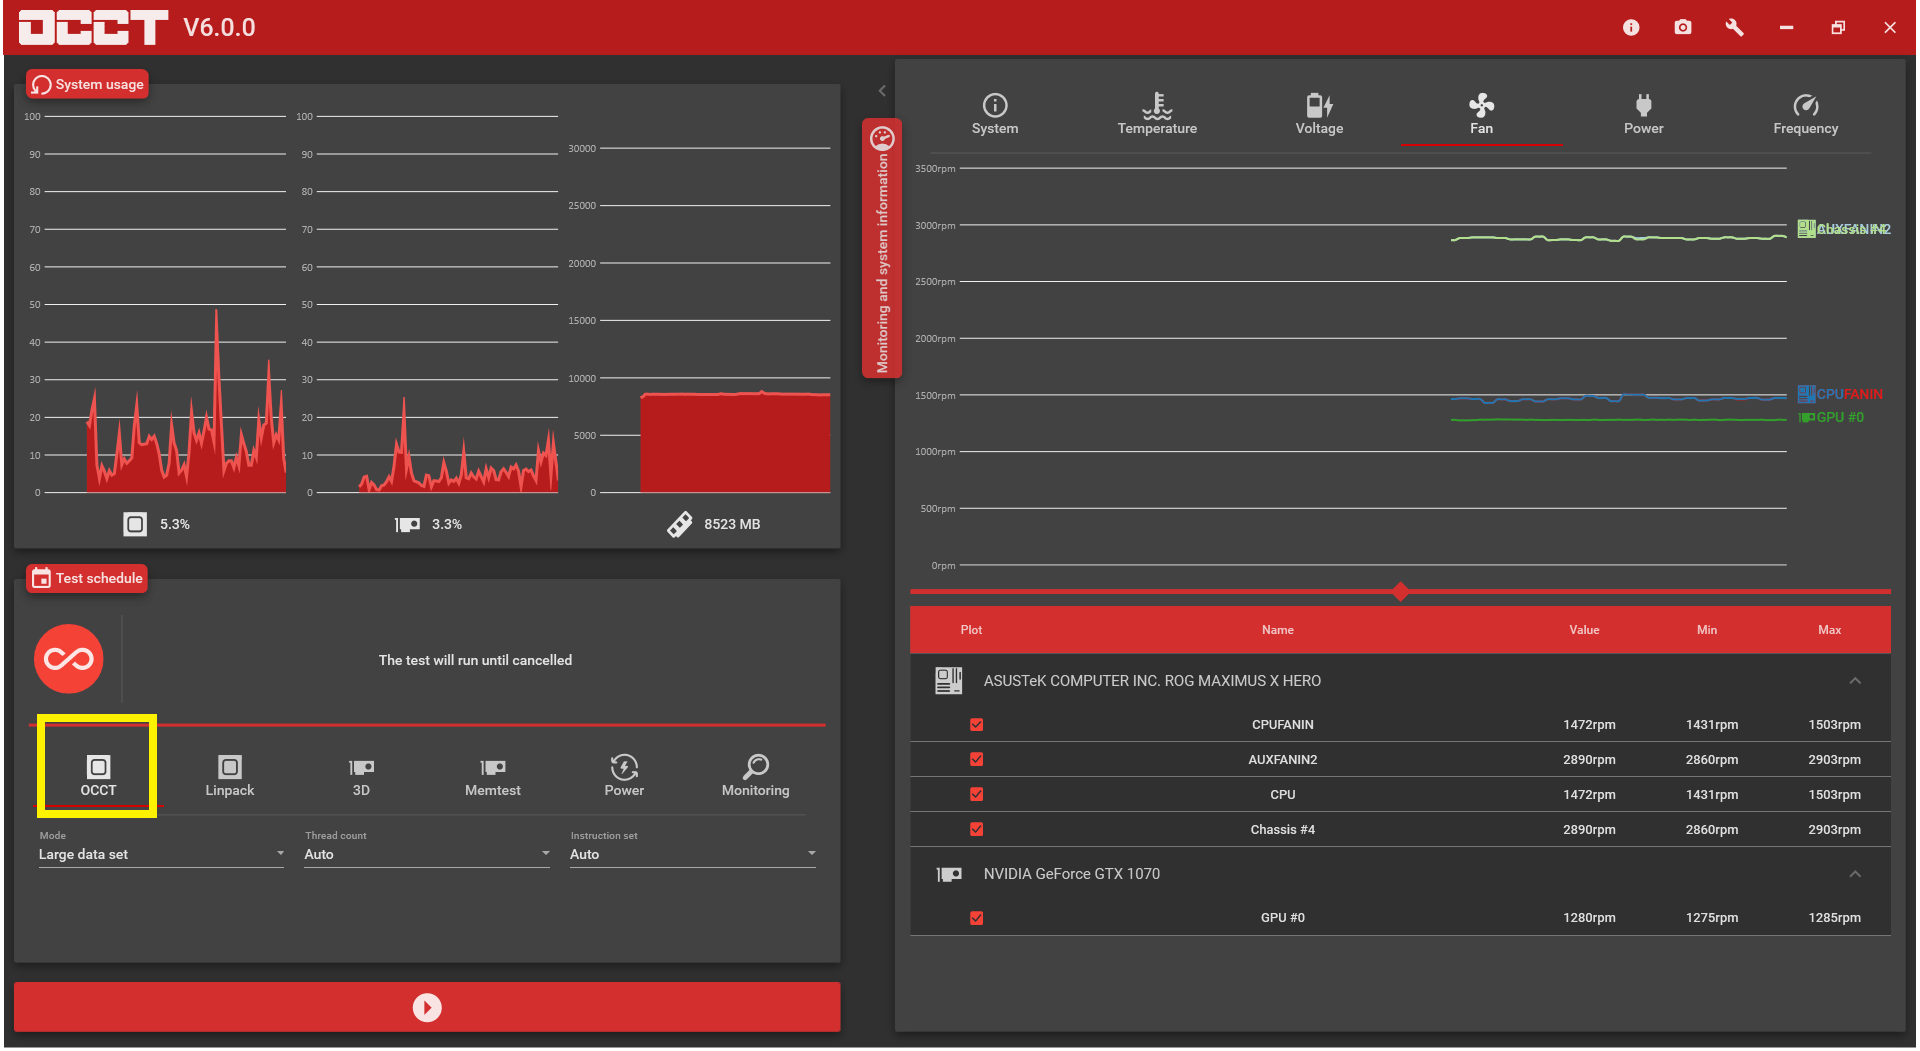Image resolution: width=1920 pixels, height=1051 pixels.
Task: Select the Fan tab
Action: point(1481,114)
